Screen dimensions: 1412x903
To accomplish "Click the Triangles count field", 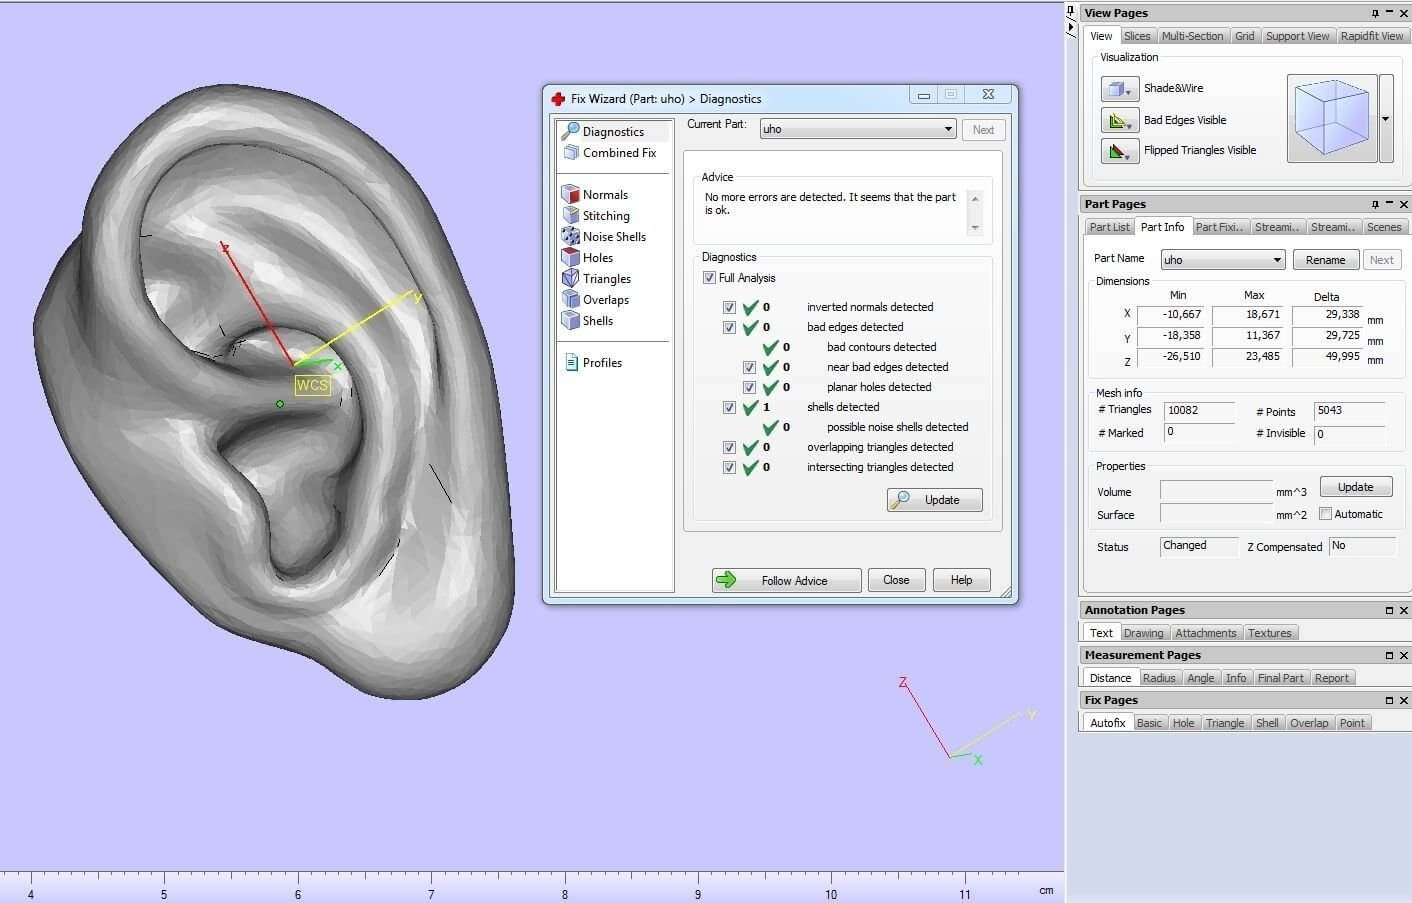I will click(1198, 410).
